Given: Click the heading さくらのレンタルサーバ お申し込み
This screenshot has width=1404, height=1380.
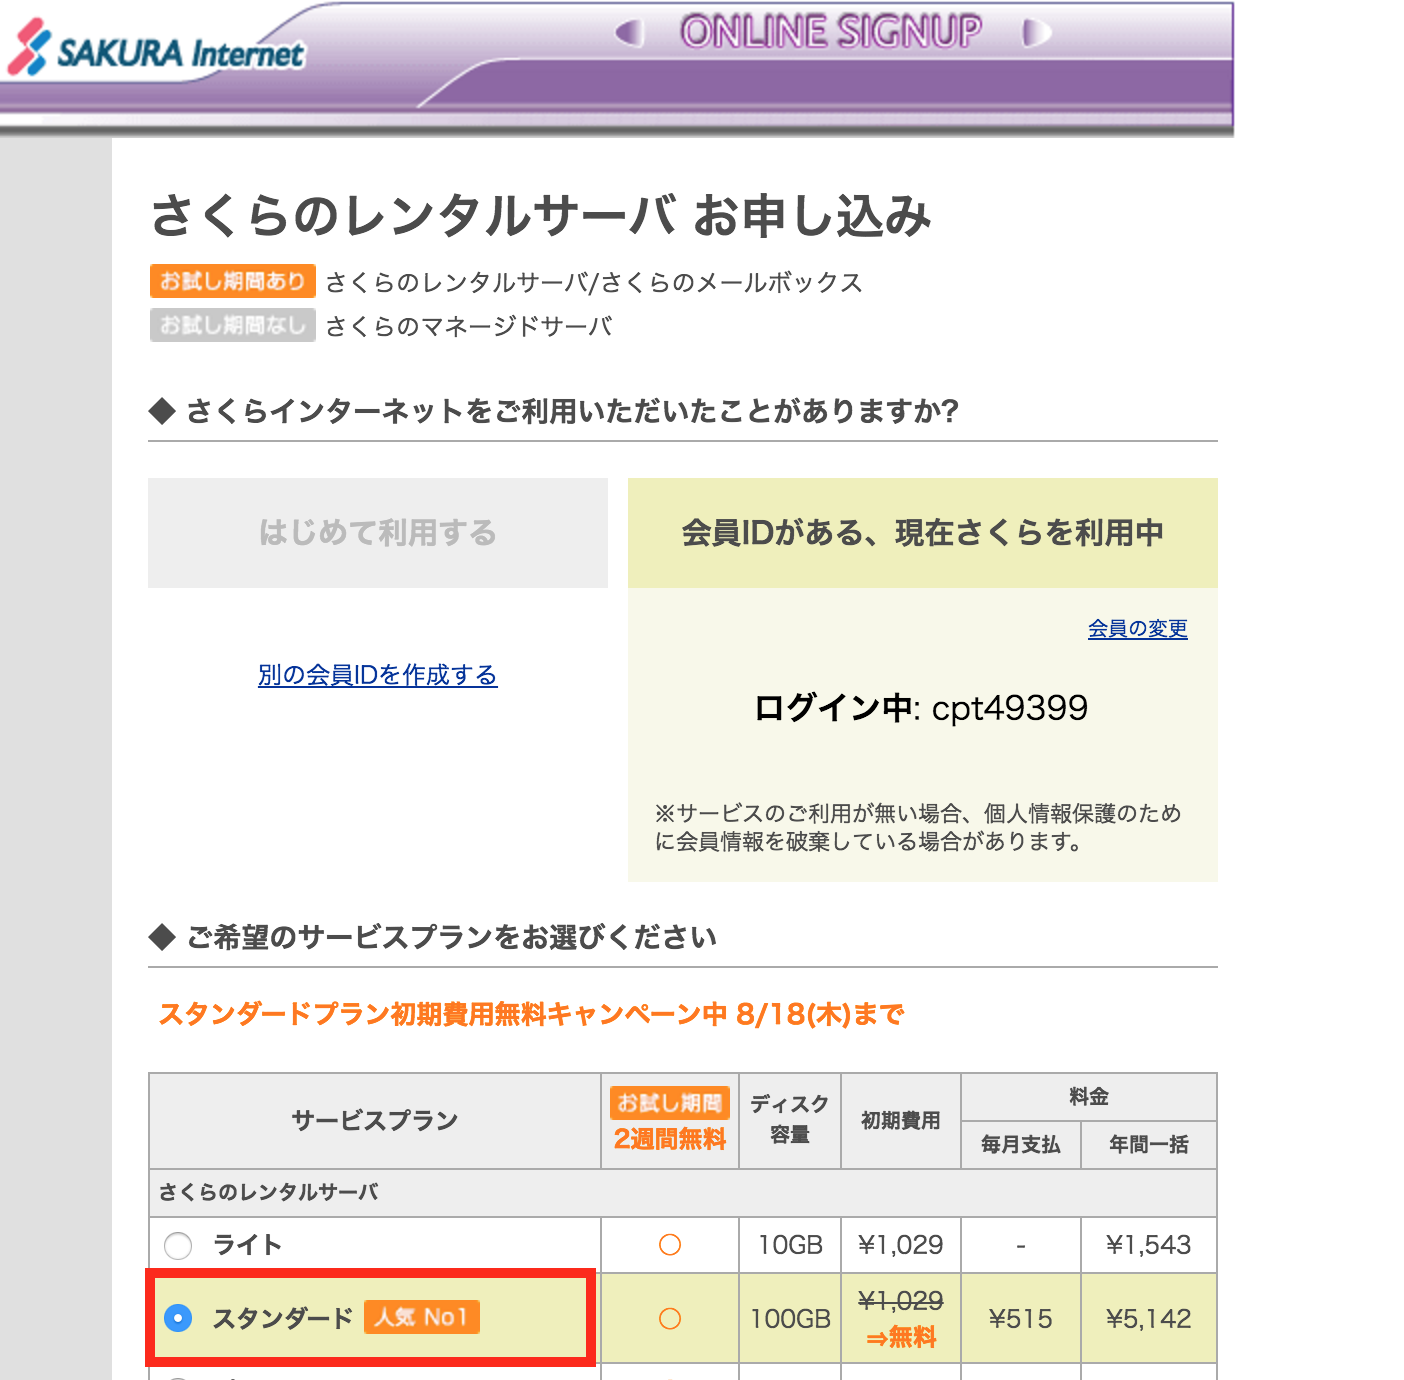Looking at the screenshot, I should click(541, 215).
